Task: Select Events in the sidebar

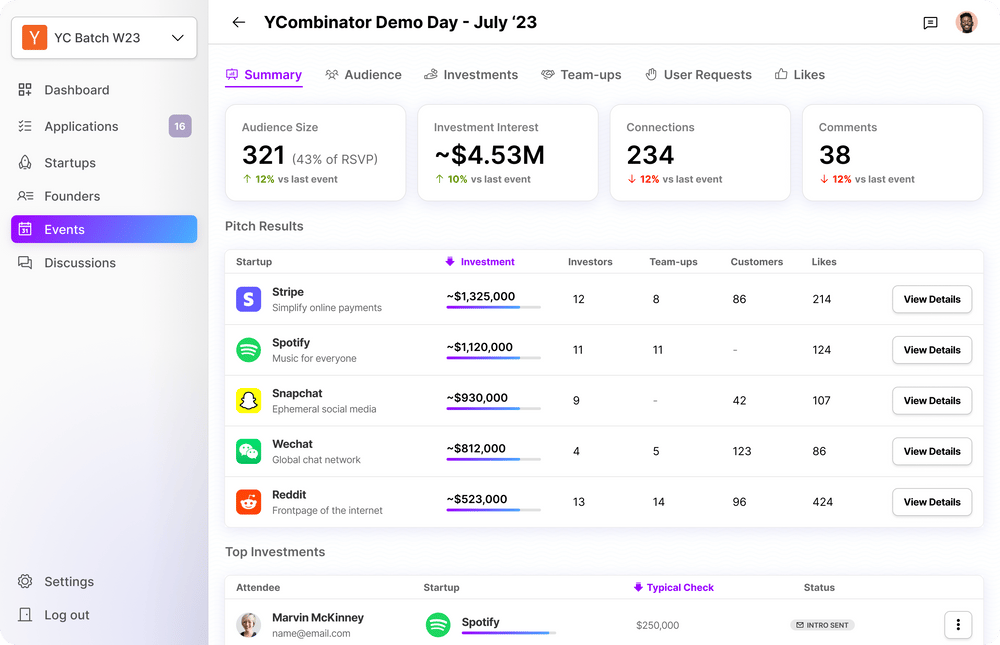Action: click(x=104, y=229)
